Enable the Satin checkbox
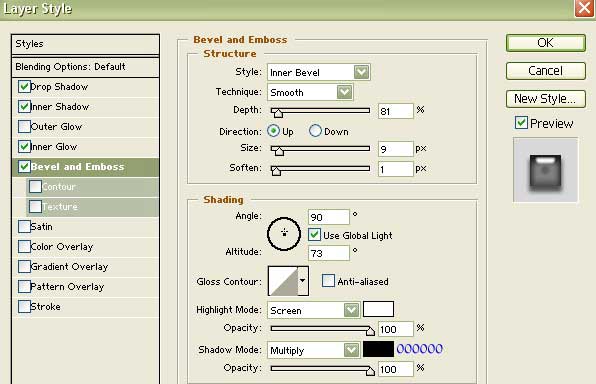596x384 pixels. pos(24,227)
